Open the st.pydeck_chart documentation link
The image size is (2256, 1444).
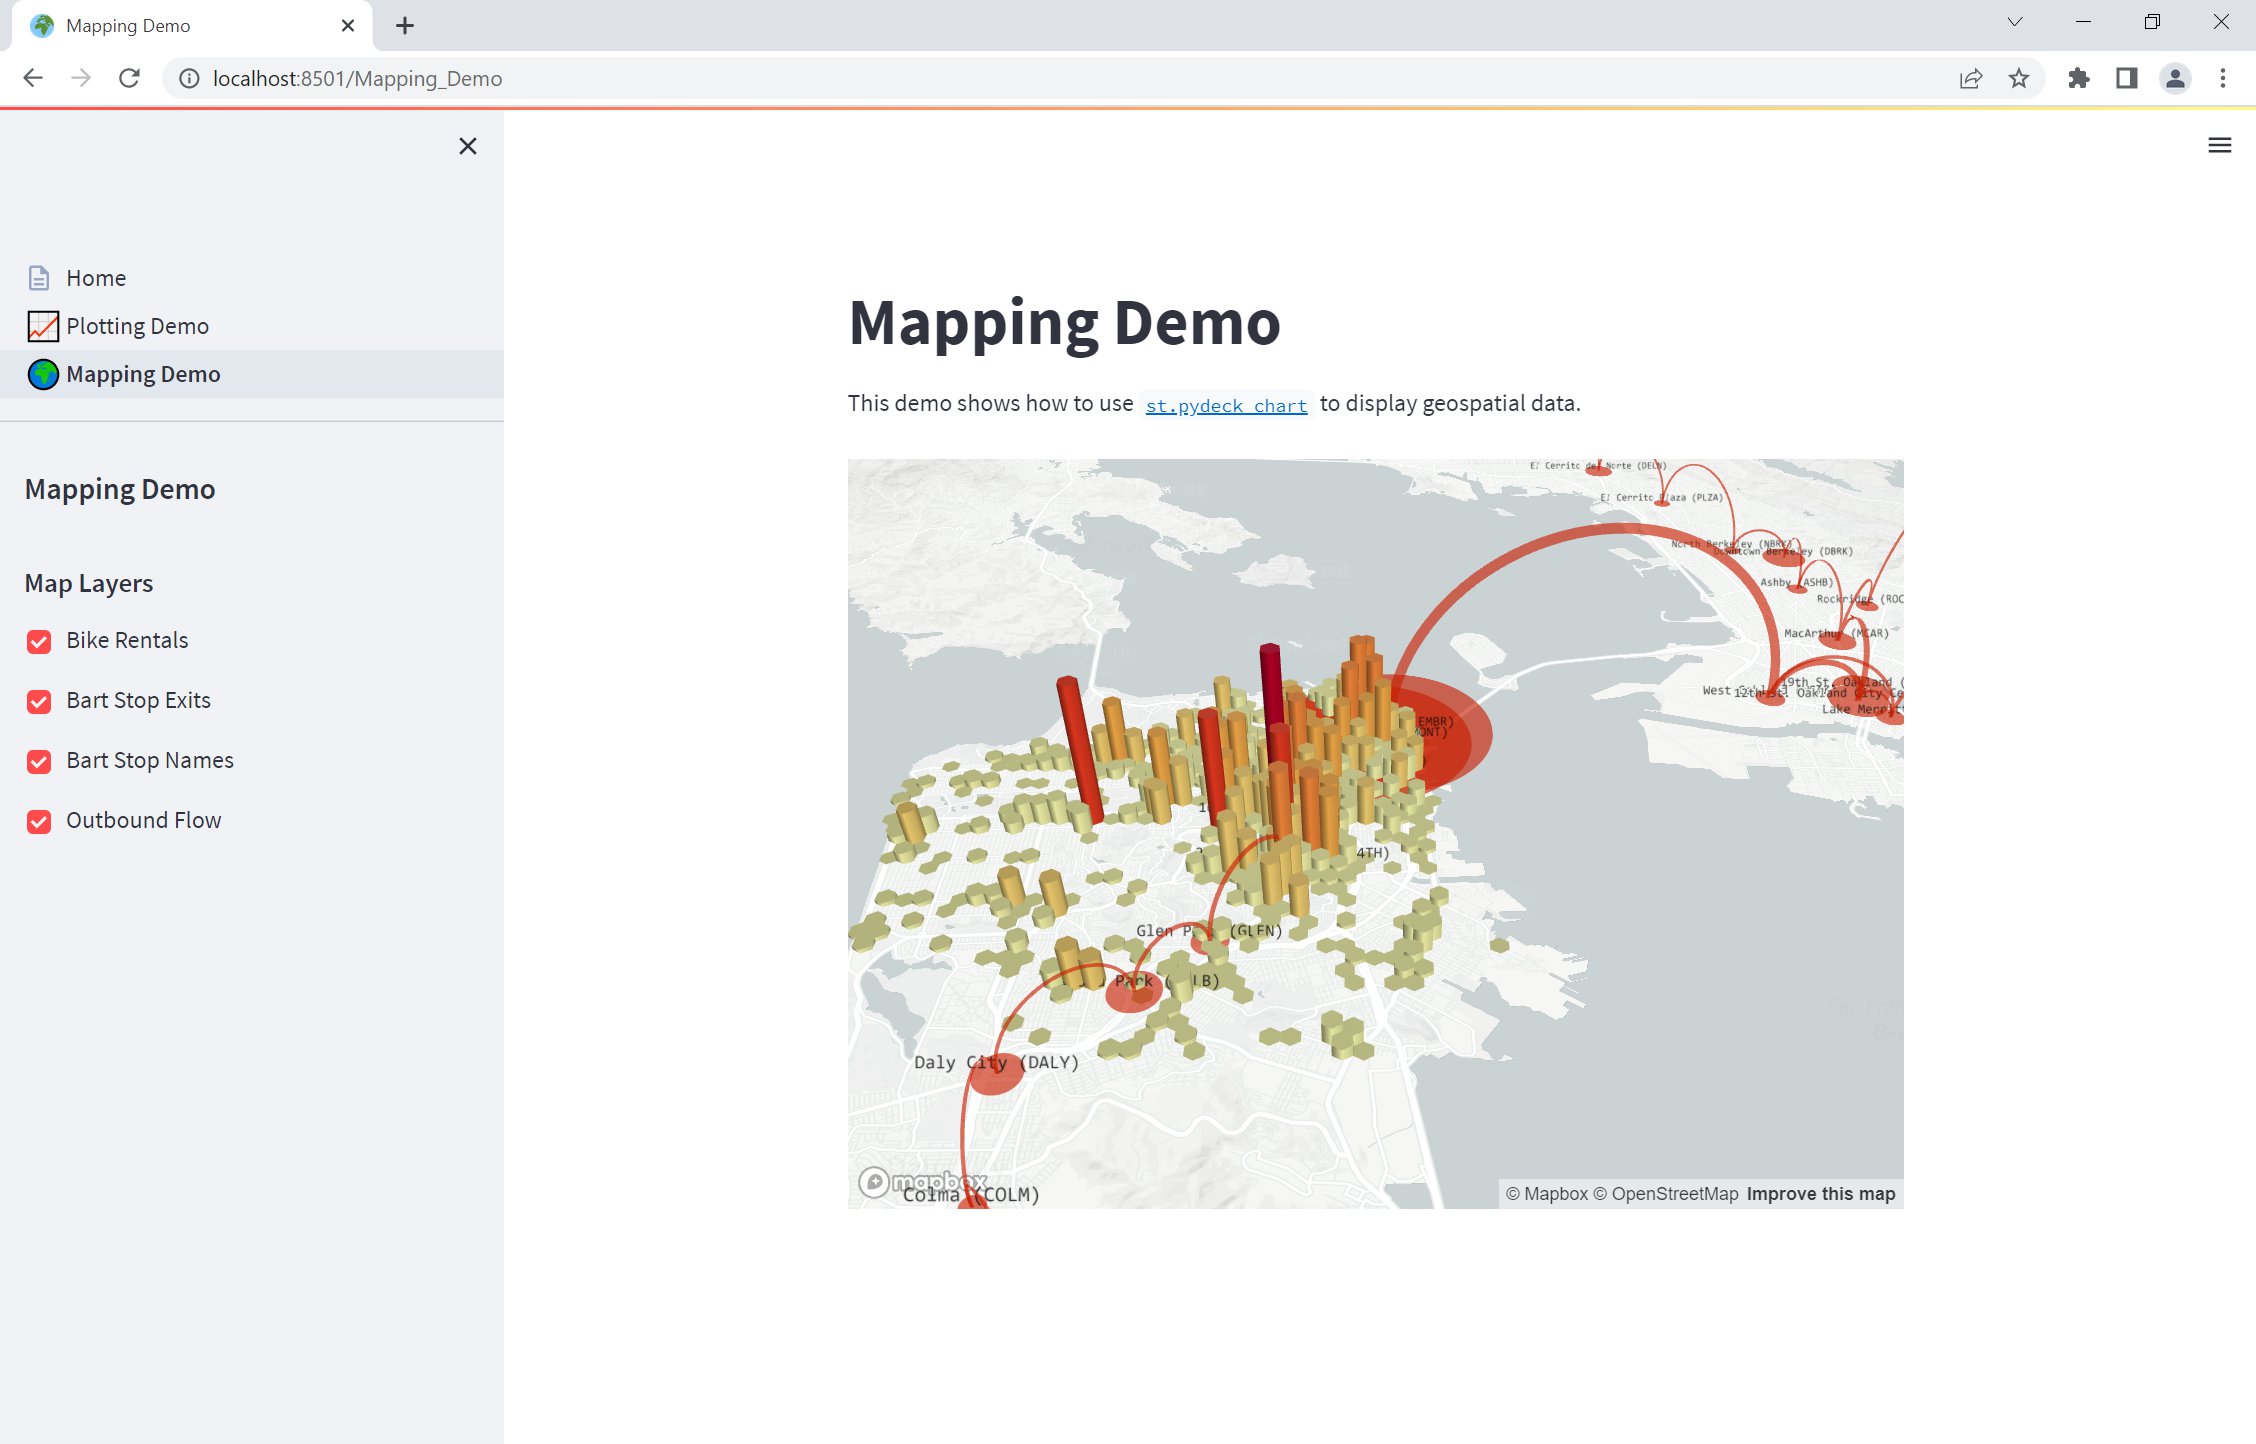(x=1226, y=405)
